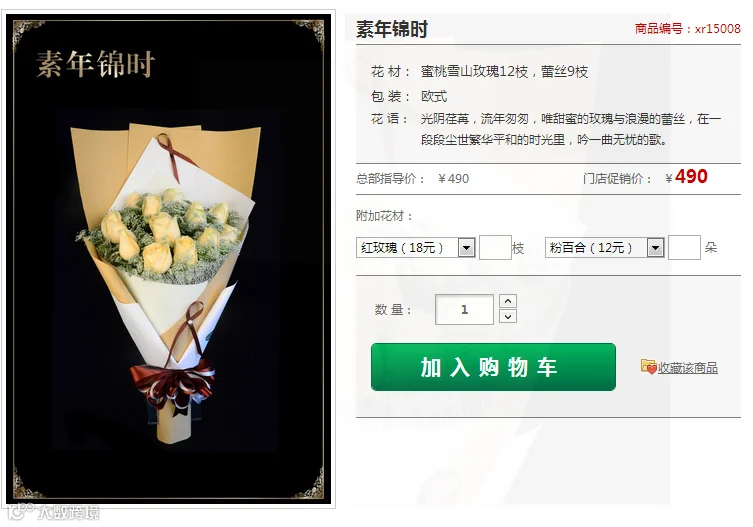Expand the 红玫瑰 (18元) dropdown arrow

(466, 248)
